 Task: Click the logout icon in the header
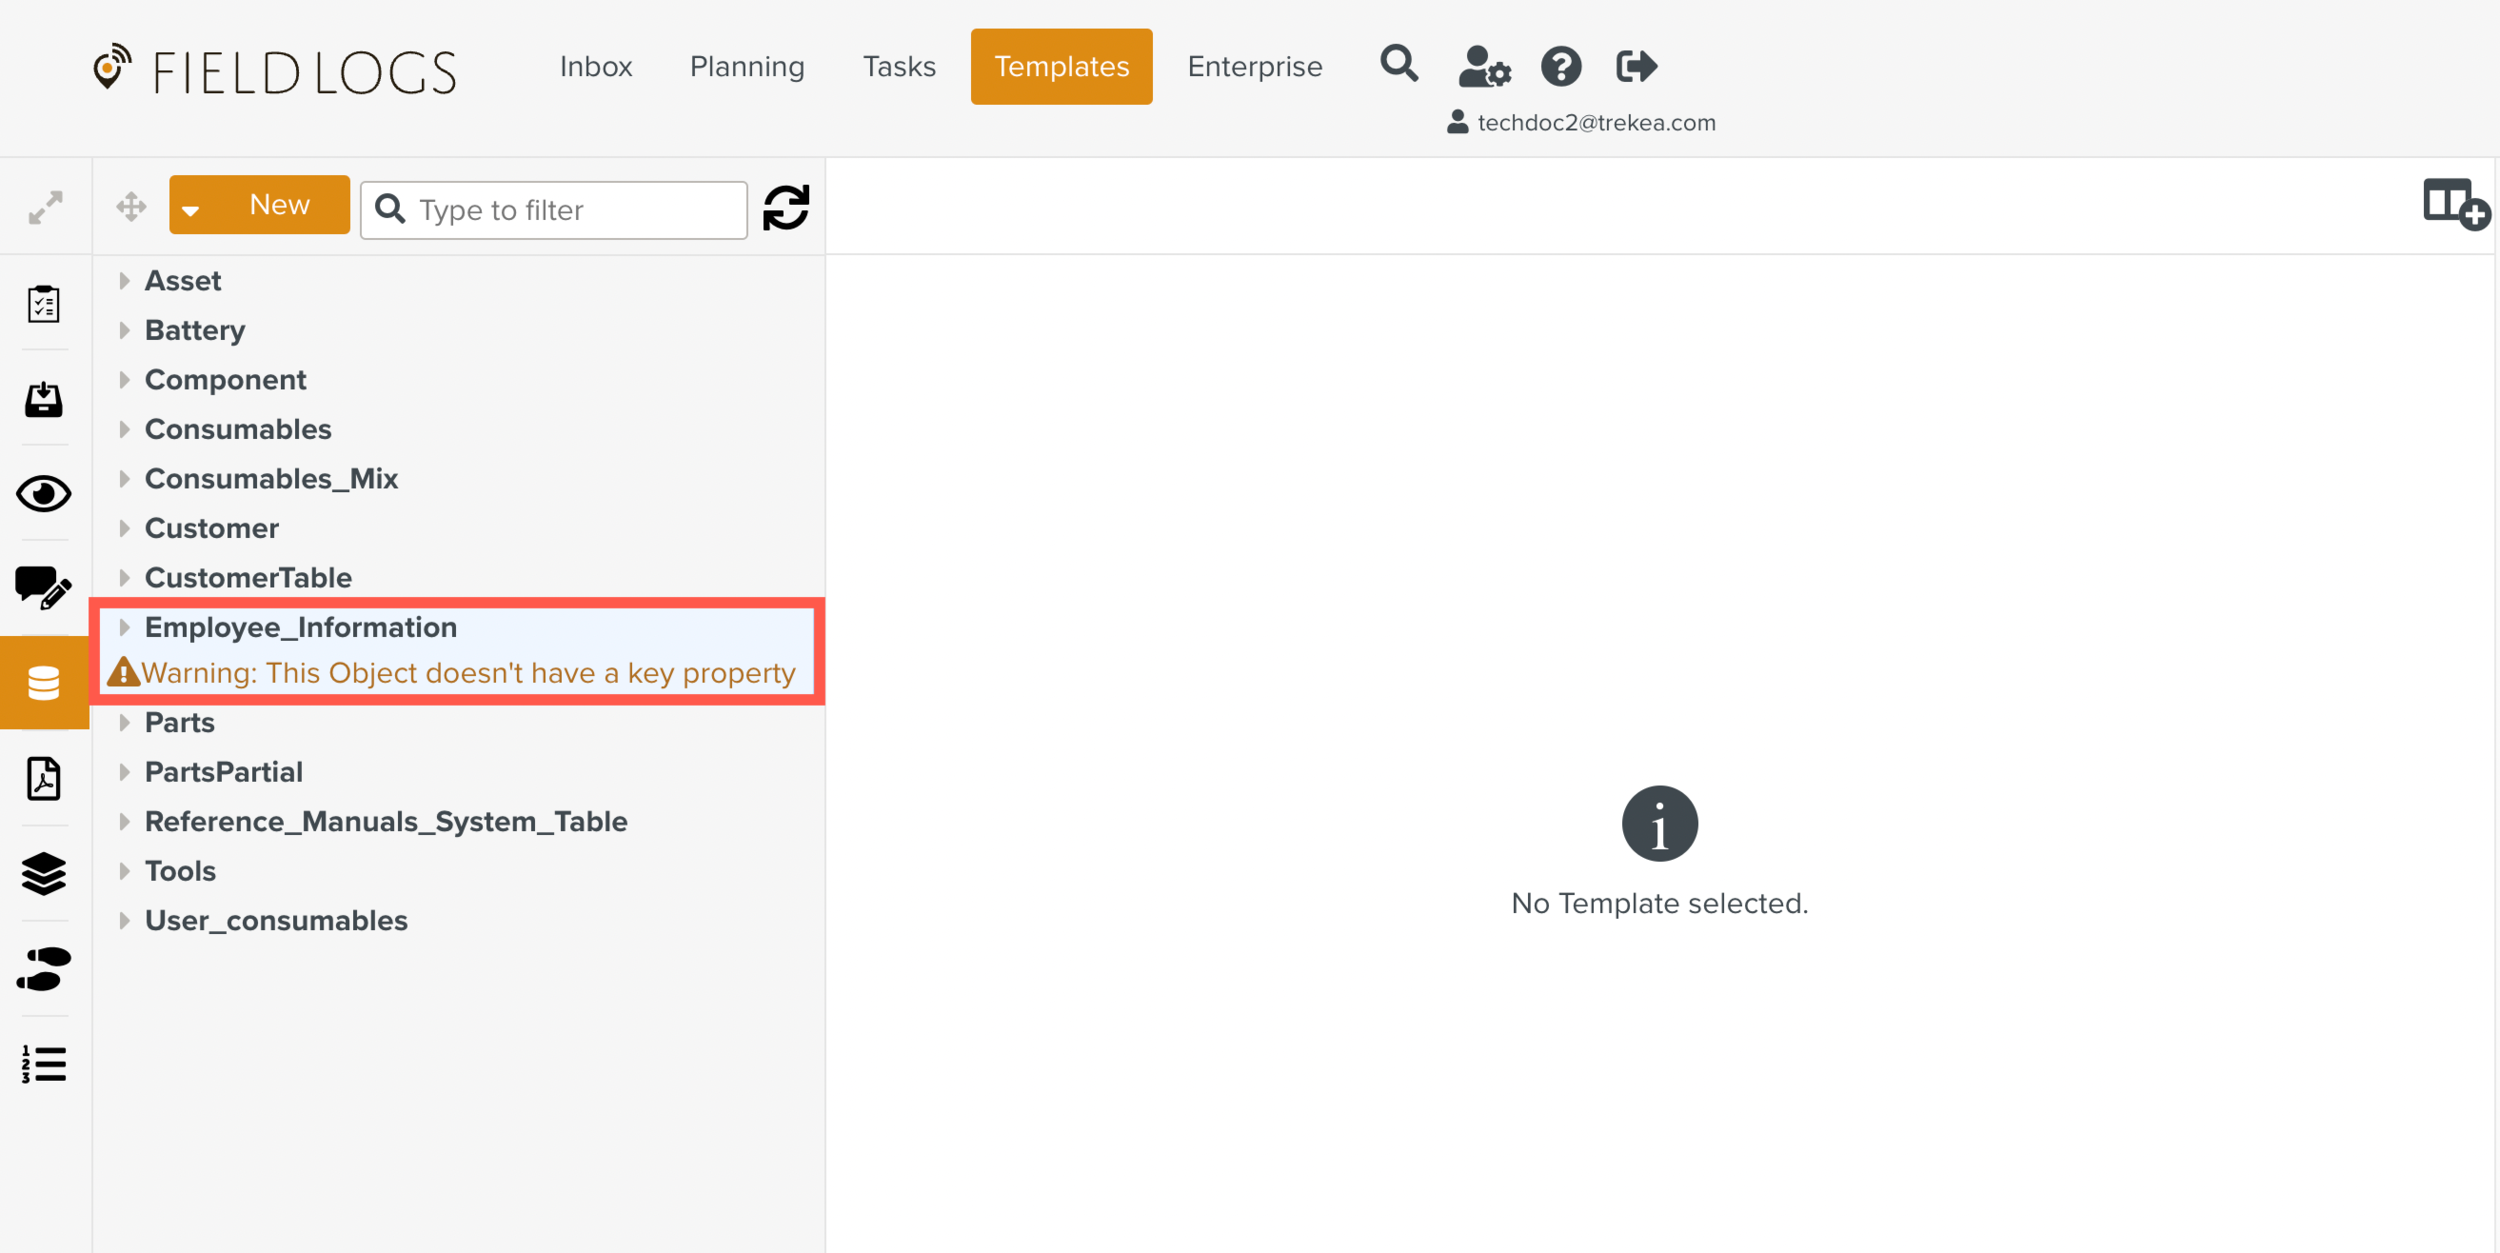pyautogui.click(x=1636, y=66)
